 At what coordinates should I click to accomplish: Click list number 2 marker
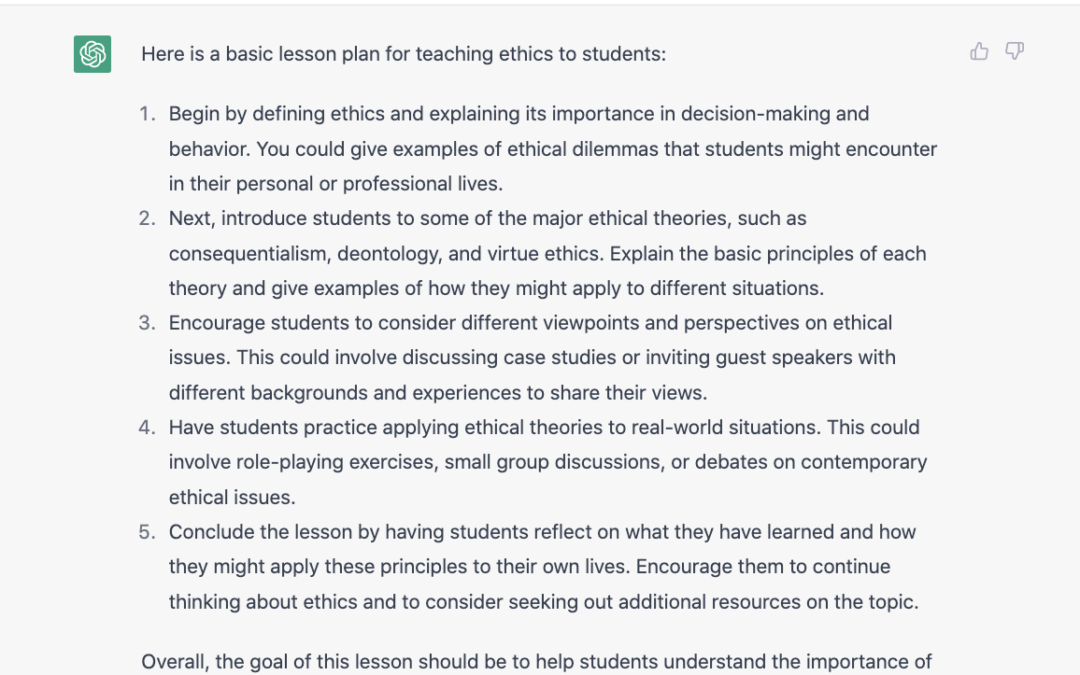point(147,218)
